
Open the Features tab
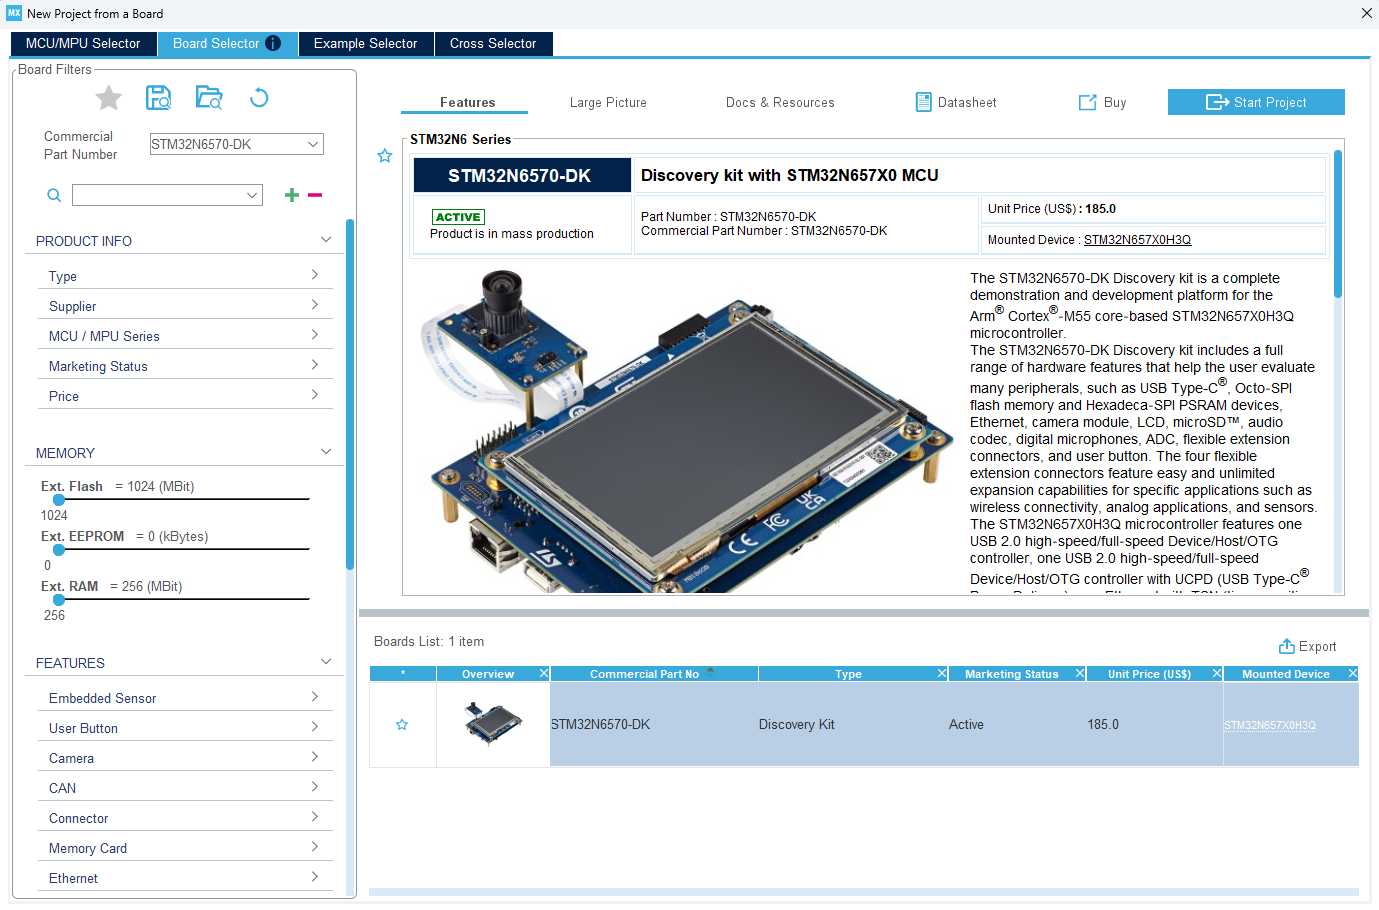tap(468, 102)
